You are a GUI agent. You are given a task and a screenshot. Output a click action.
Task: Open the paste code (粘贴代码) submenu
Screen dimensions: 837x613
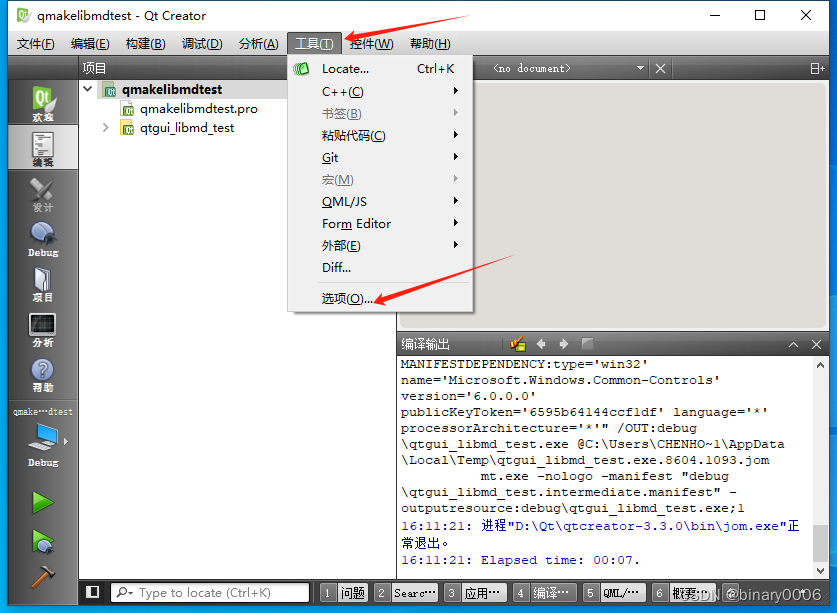(380, 135)
